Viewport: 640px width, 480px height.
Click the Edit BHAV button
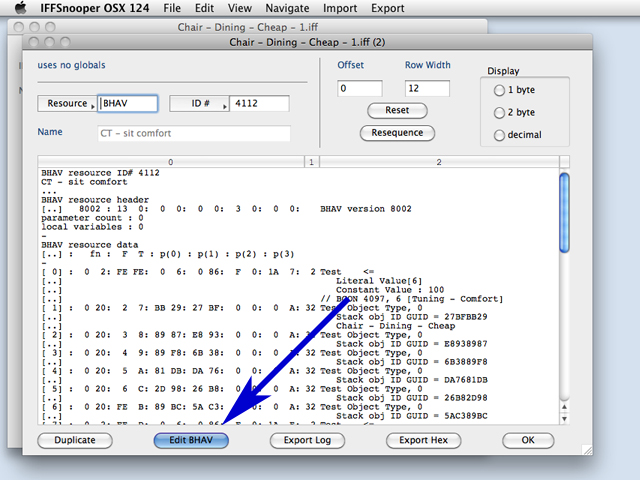click(190, 440)
